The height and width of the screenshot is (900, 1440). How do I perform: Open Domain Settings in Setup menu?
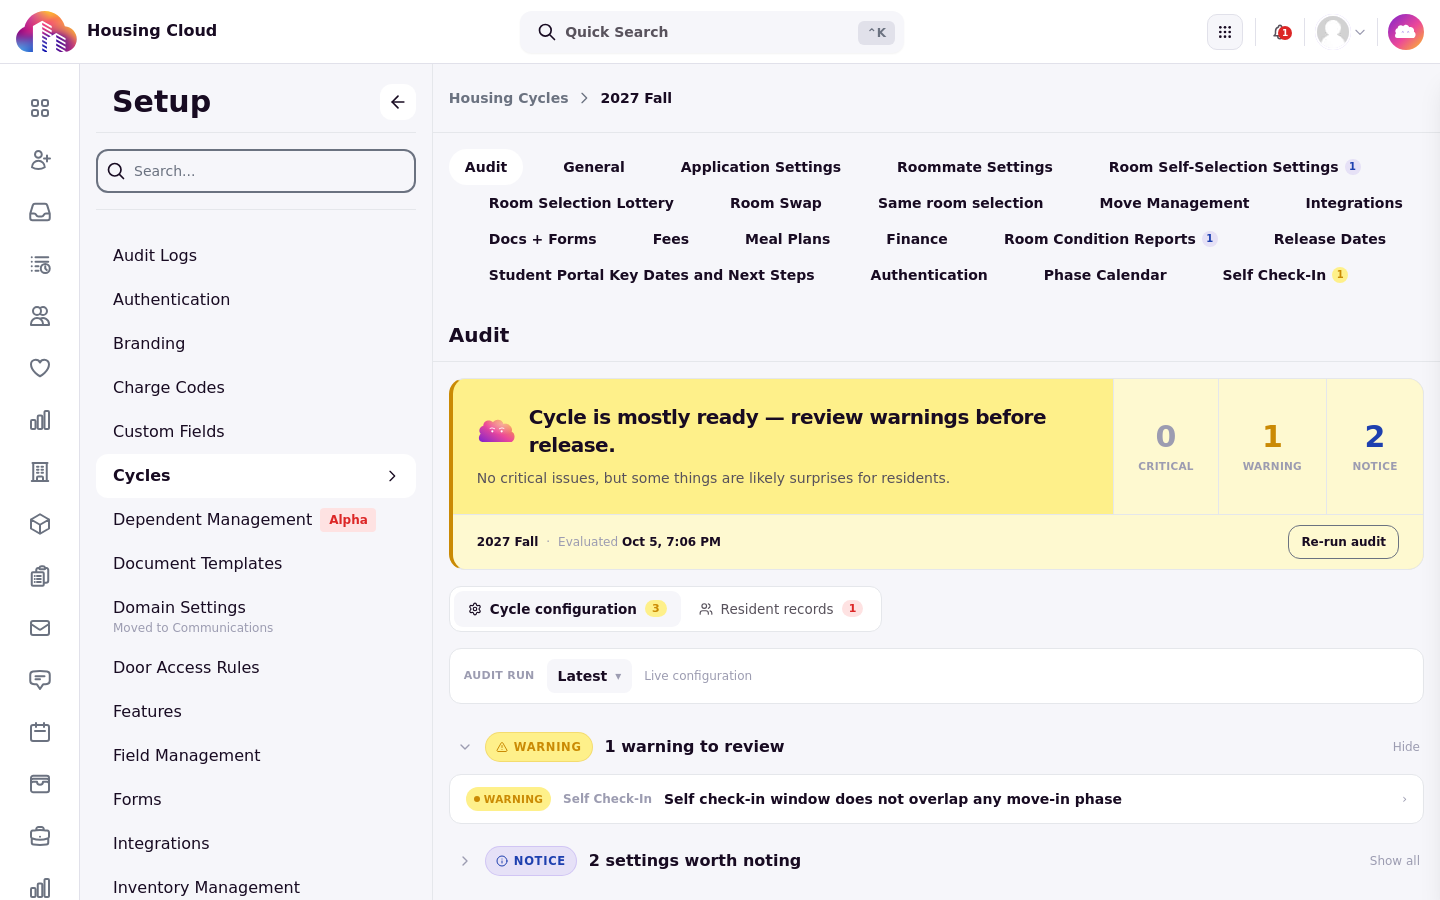256,616
